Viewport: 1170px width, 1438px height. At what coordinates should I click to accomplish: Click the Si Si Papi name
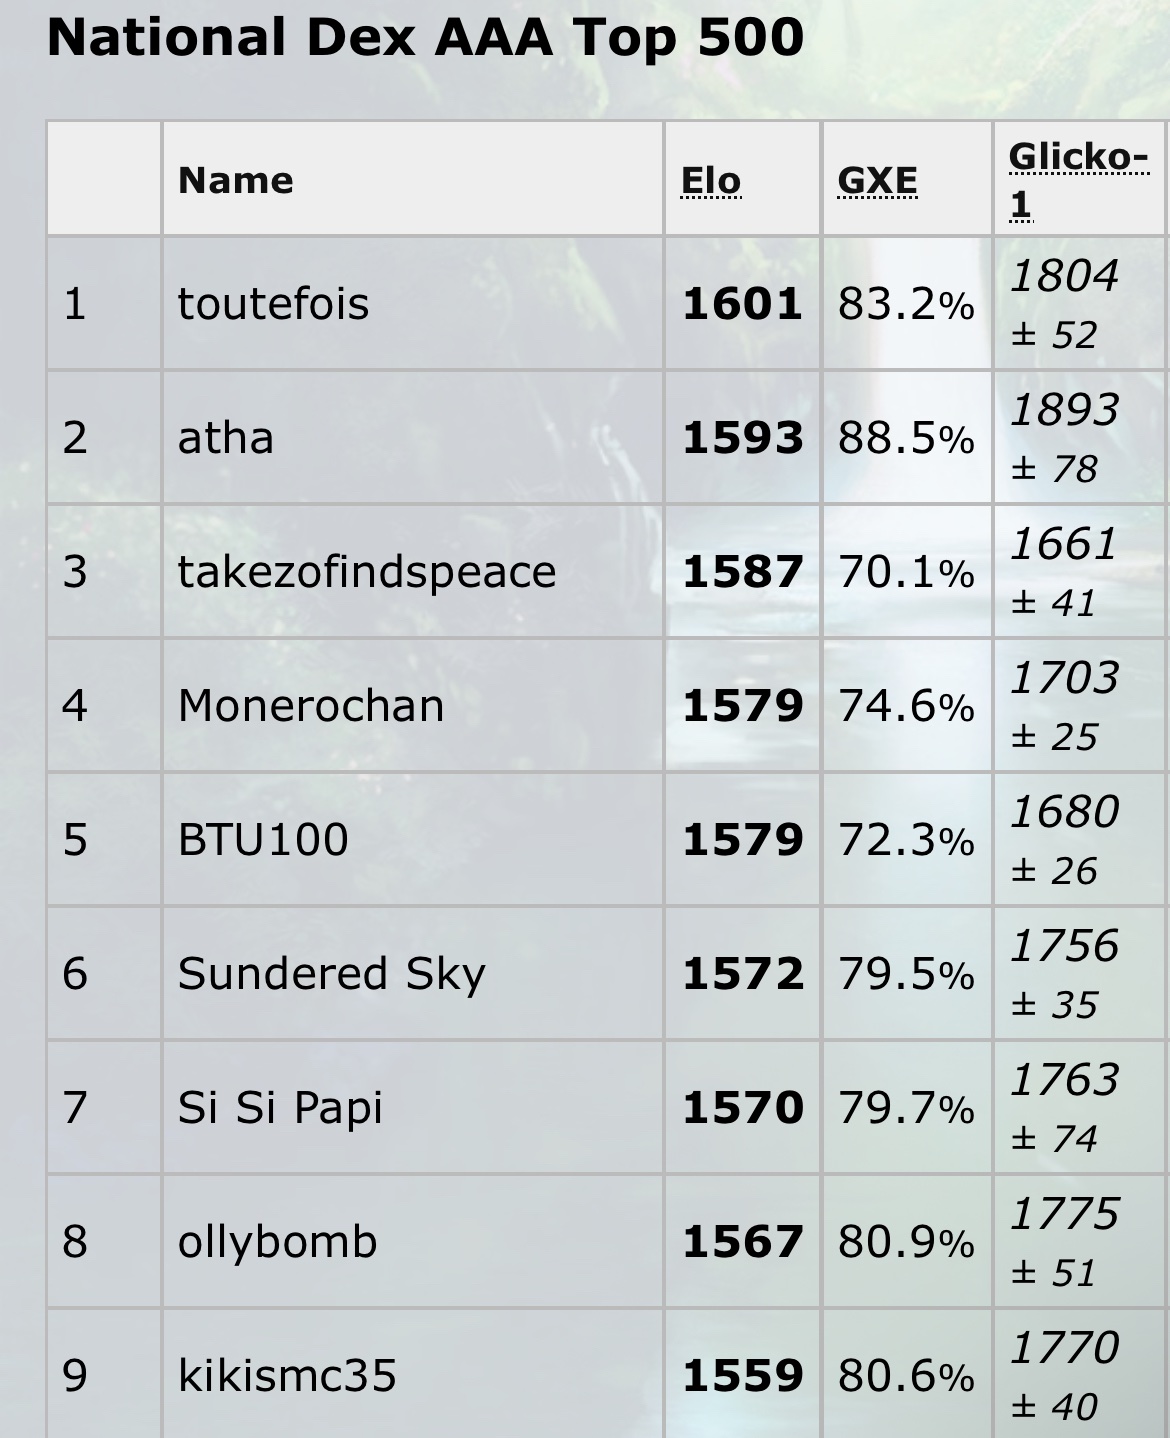[280, 1108]
